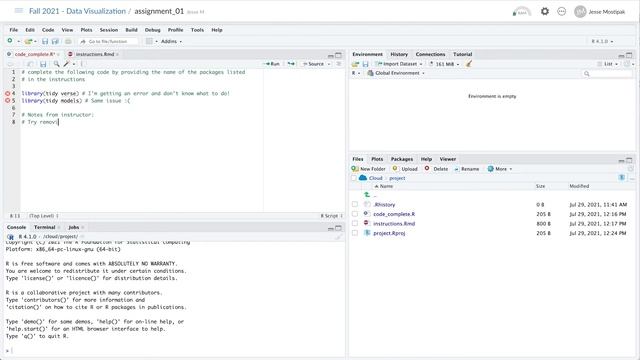Click the Upload button
The image size is (640, 360).
pos(405,169)
